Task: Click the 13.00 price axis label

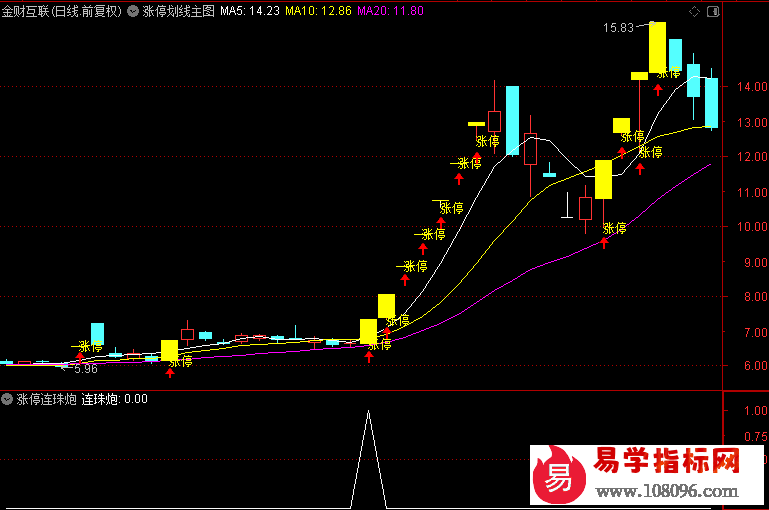Action: point(752,123)
